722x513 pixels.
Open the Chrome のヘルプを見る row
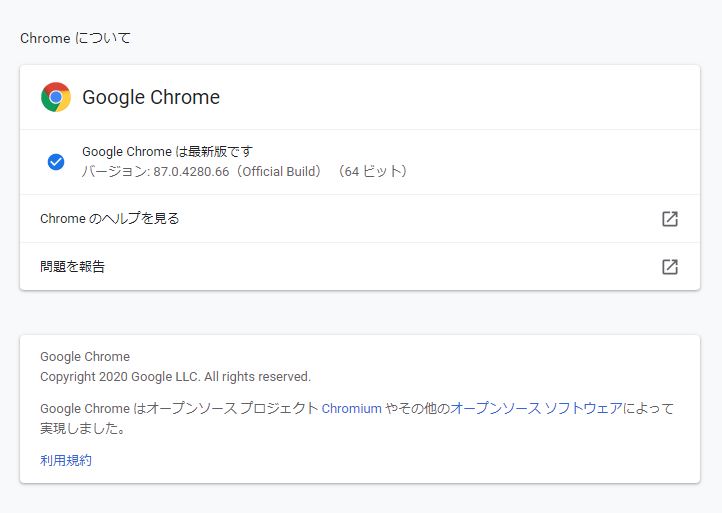click(110, 219)
